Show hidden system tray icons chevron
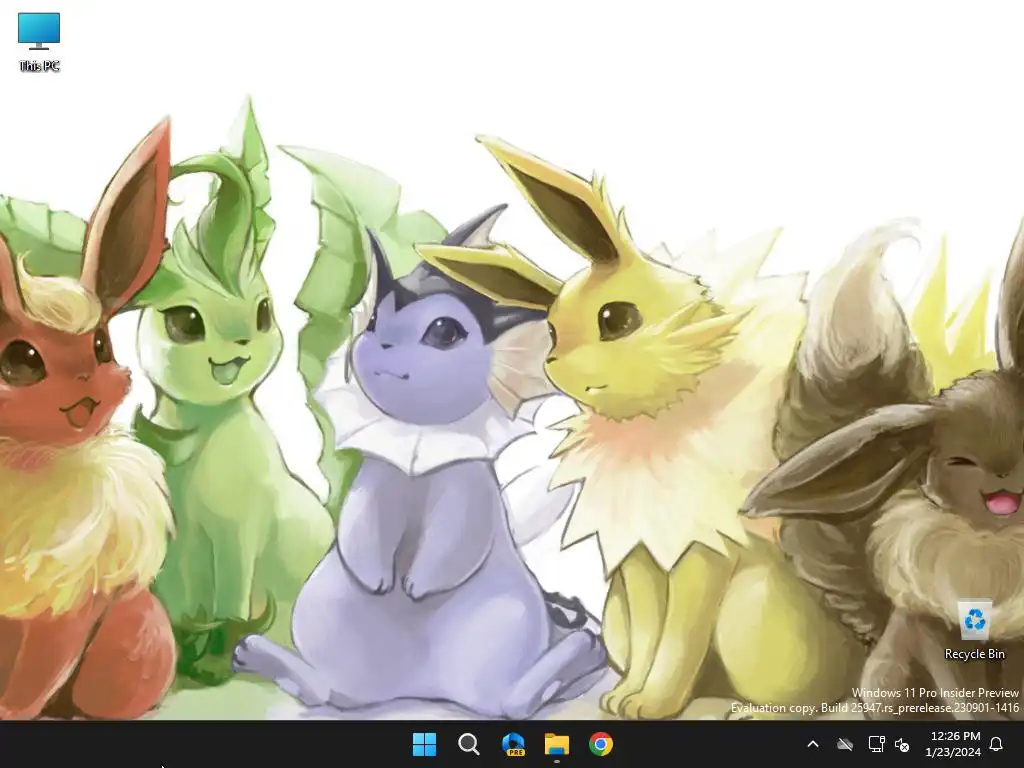1024x768 pixels. point(813,744)
